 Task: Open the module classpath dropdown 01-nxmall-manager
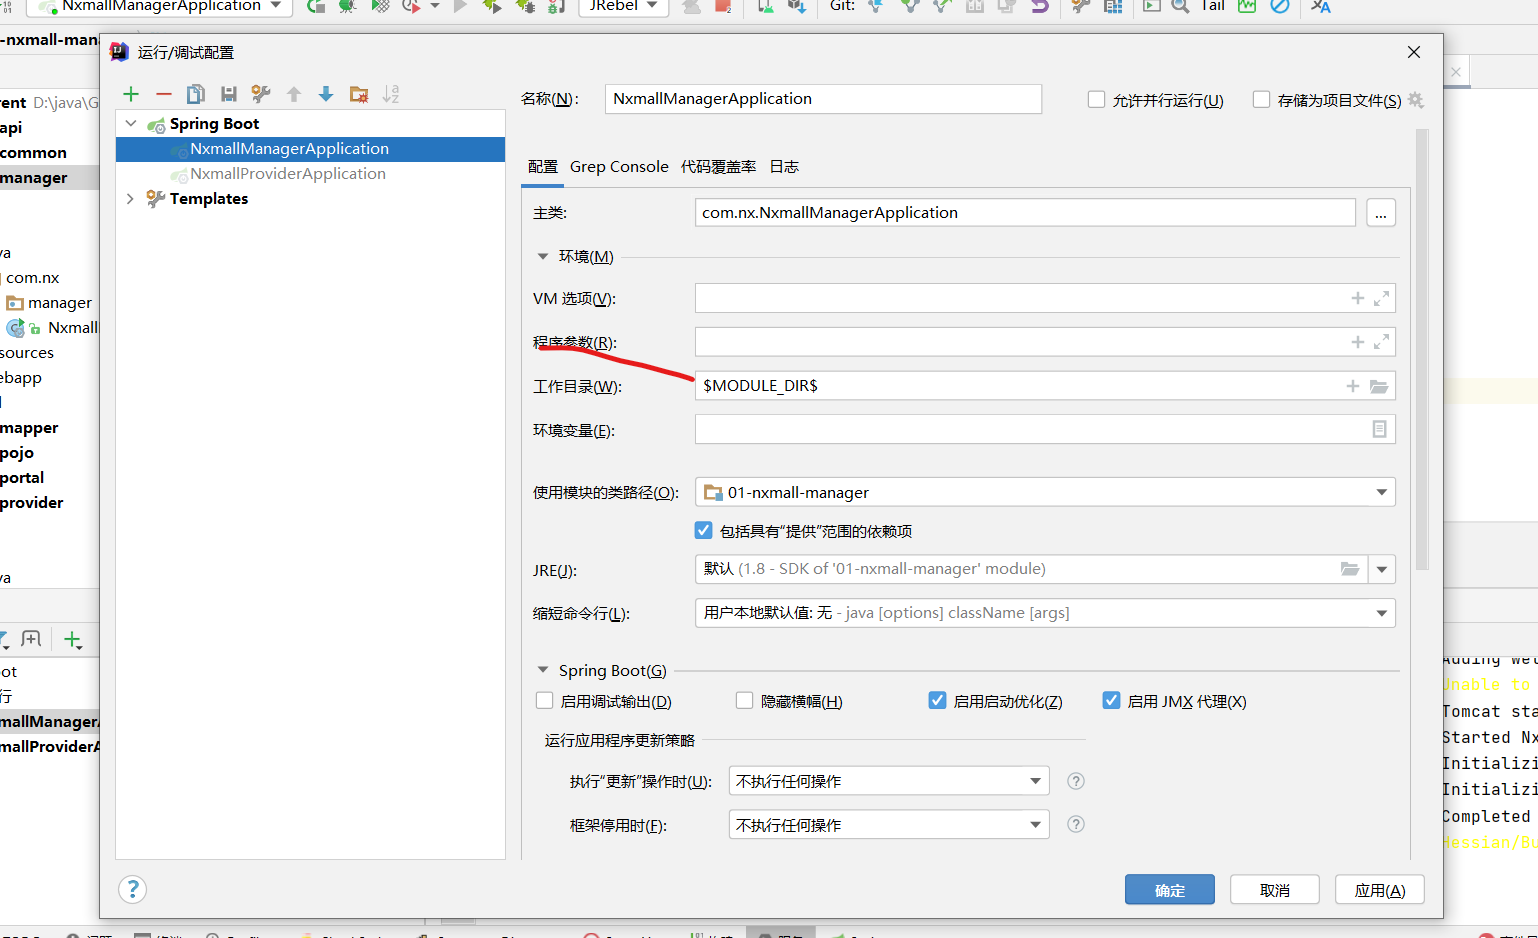[1045, 492]
